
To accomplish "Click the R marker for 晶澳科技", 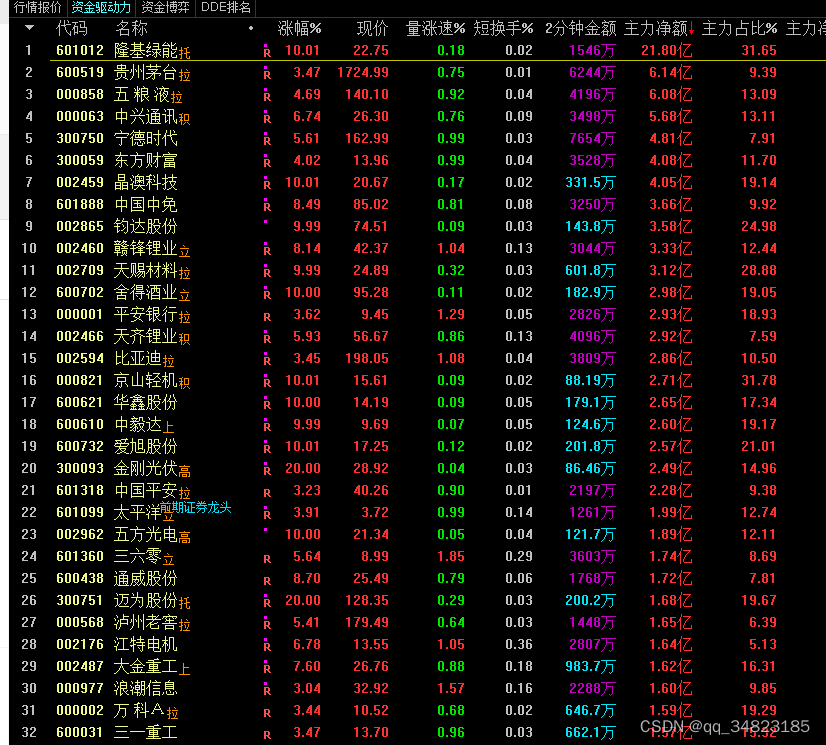I will click(267, 183).
